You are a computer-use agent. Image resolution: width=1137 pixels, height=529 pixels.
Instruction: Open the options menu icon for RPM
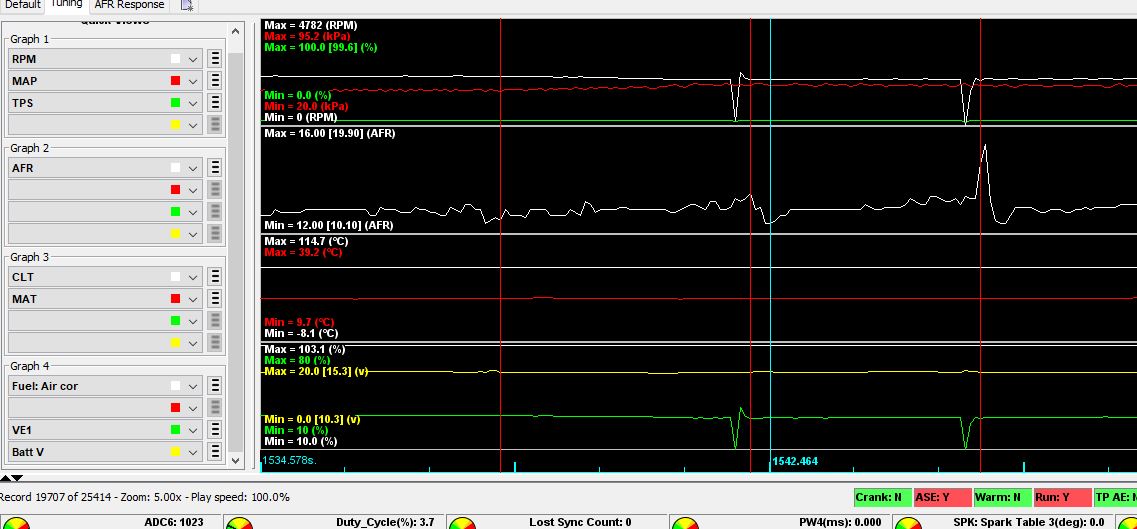click(x=214, y=59)
